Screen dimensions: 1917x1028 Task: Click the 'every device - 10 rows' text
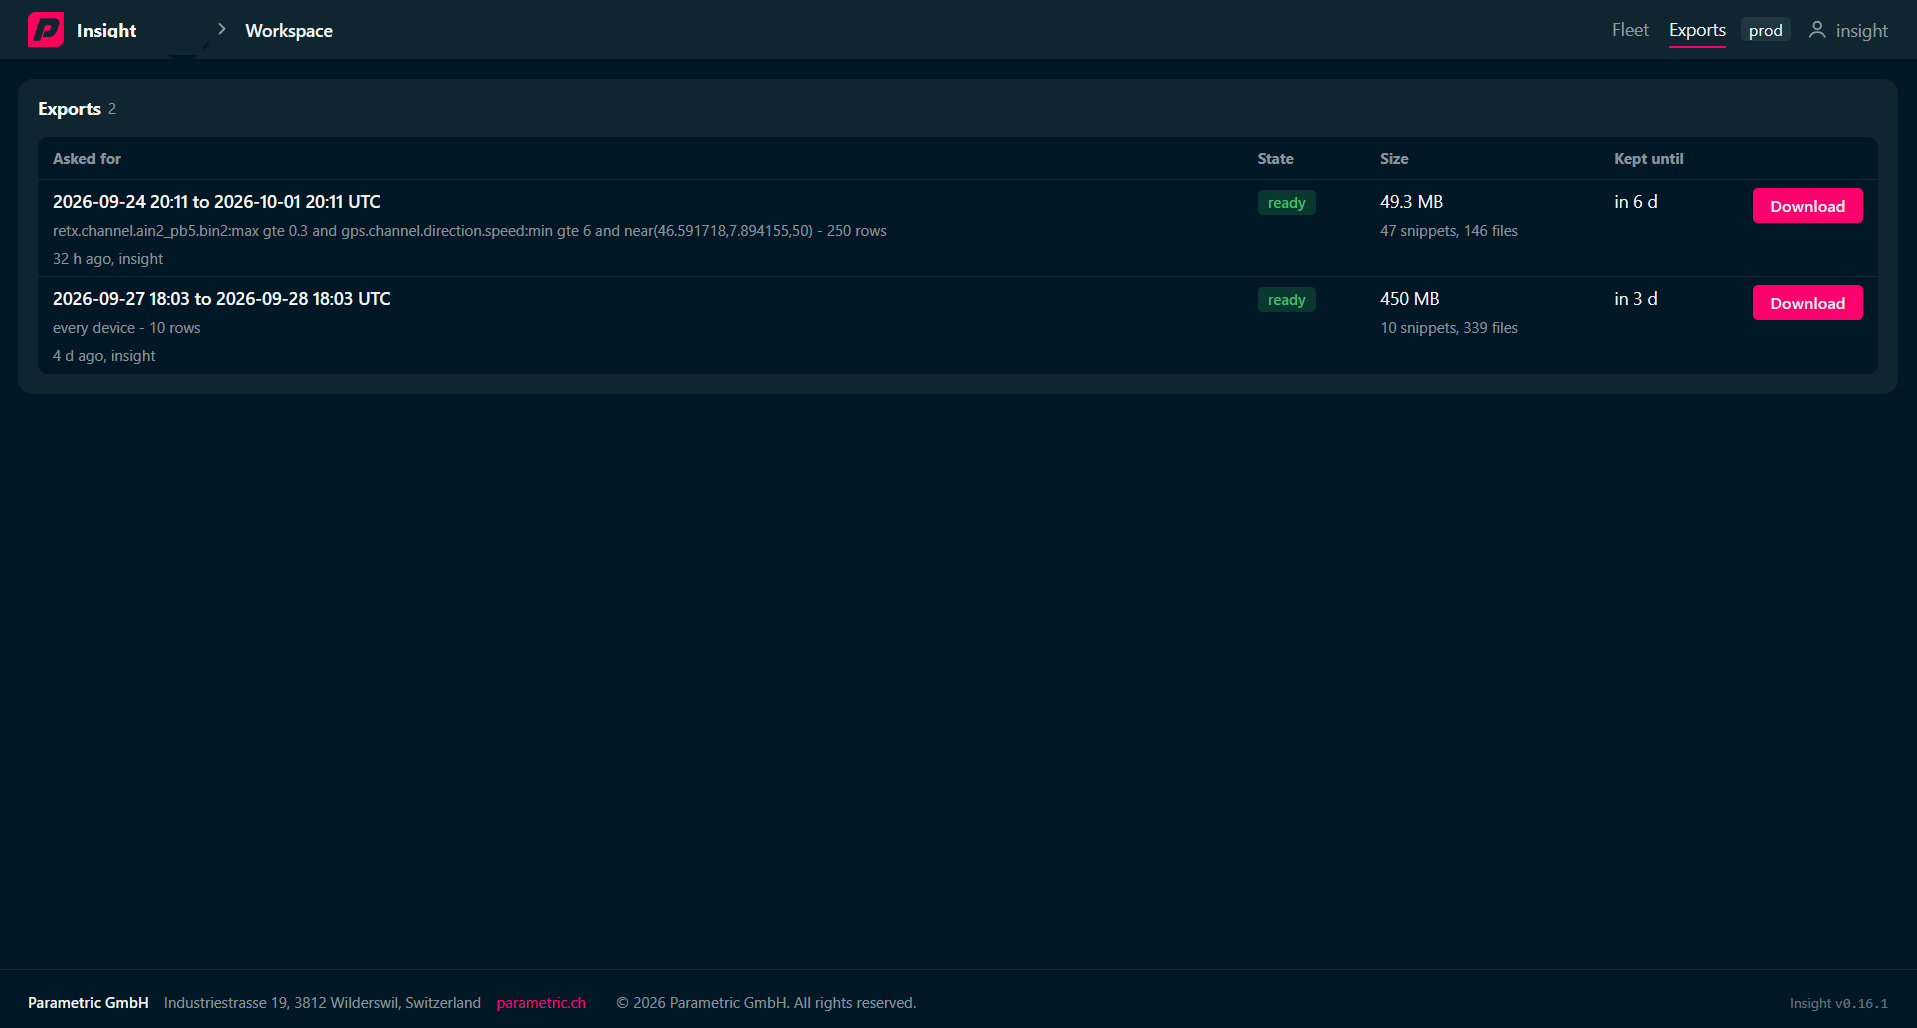click(127, 328)
